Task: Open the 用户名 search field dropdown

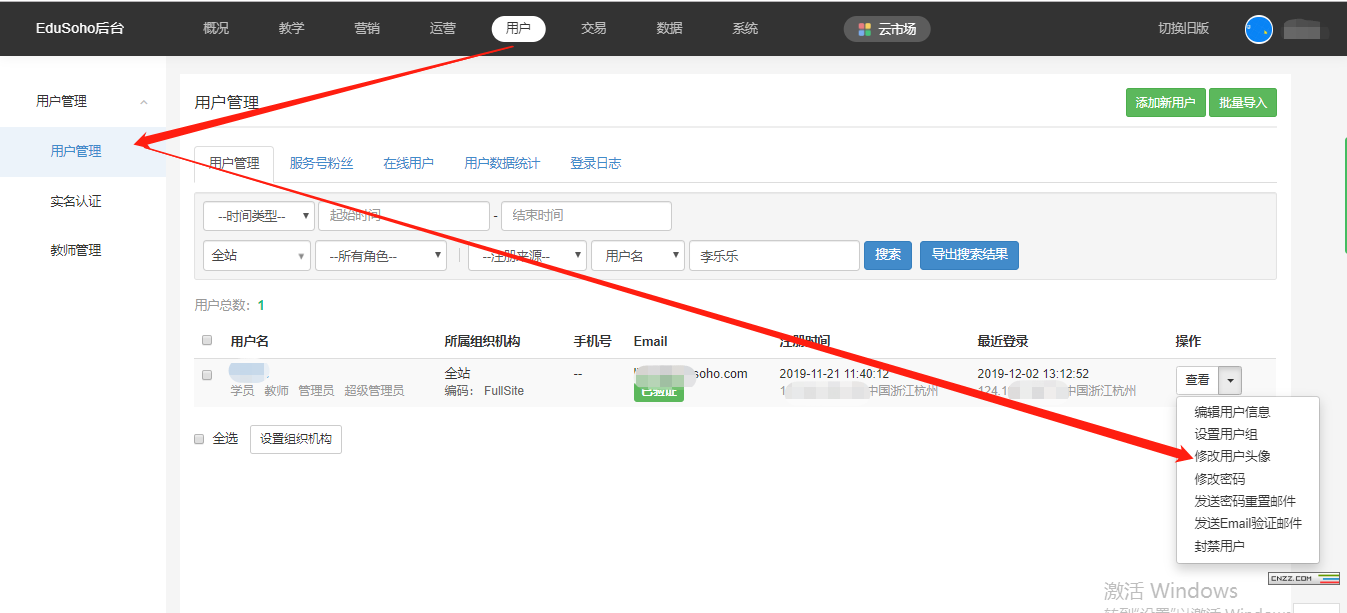Action: (x=637, y=256)
